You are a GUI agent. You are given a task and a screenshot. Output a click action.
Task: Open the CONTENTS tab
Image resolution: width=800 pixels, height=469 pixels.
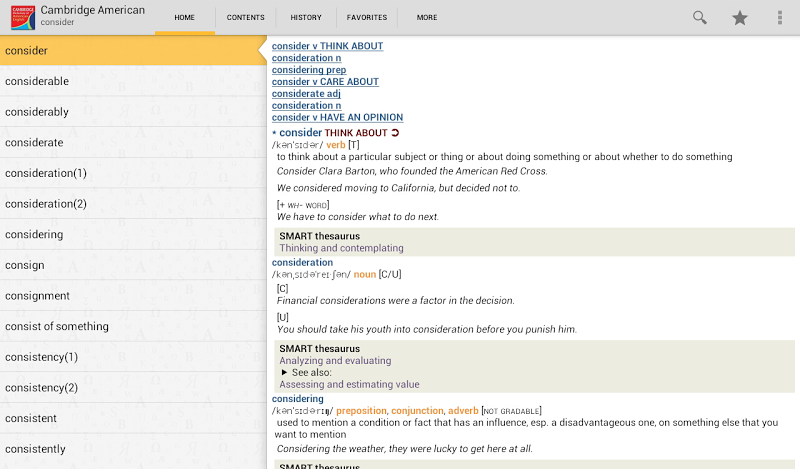(x=245, y=17)
